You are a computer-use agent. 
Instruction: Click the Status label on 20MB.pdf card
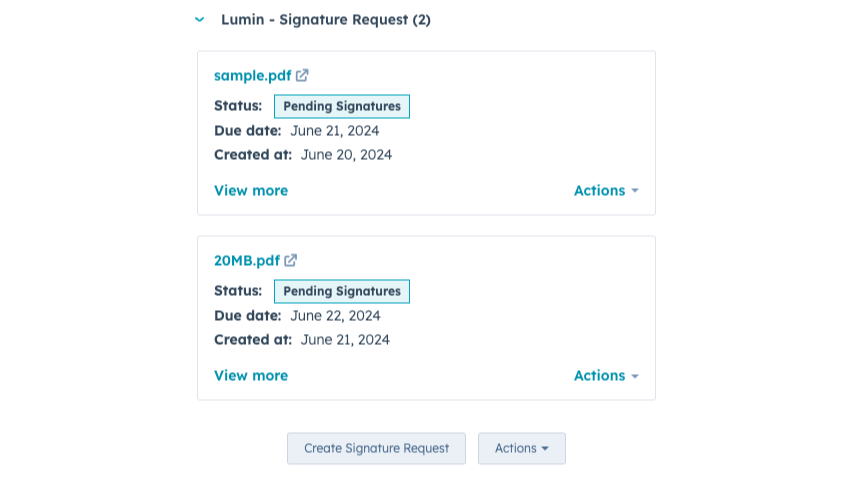click(238, 290)
